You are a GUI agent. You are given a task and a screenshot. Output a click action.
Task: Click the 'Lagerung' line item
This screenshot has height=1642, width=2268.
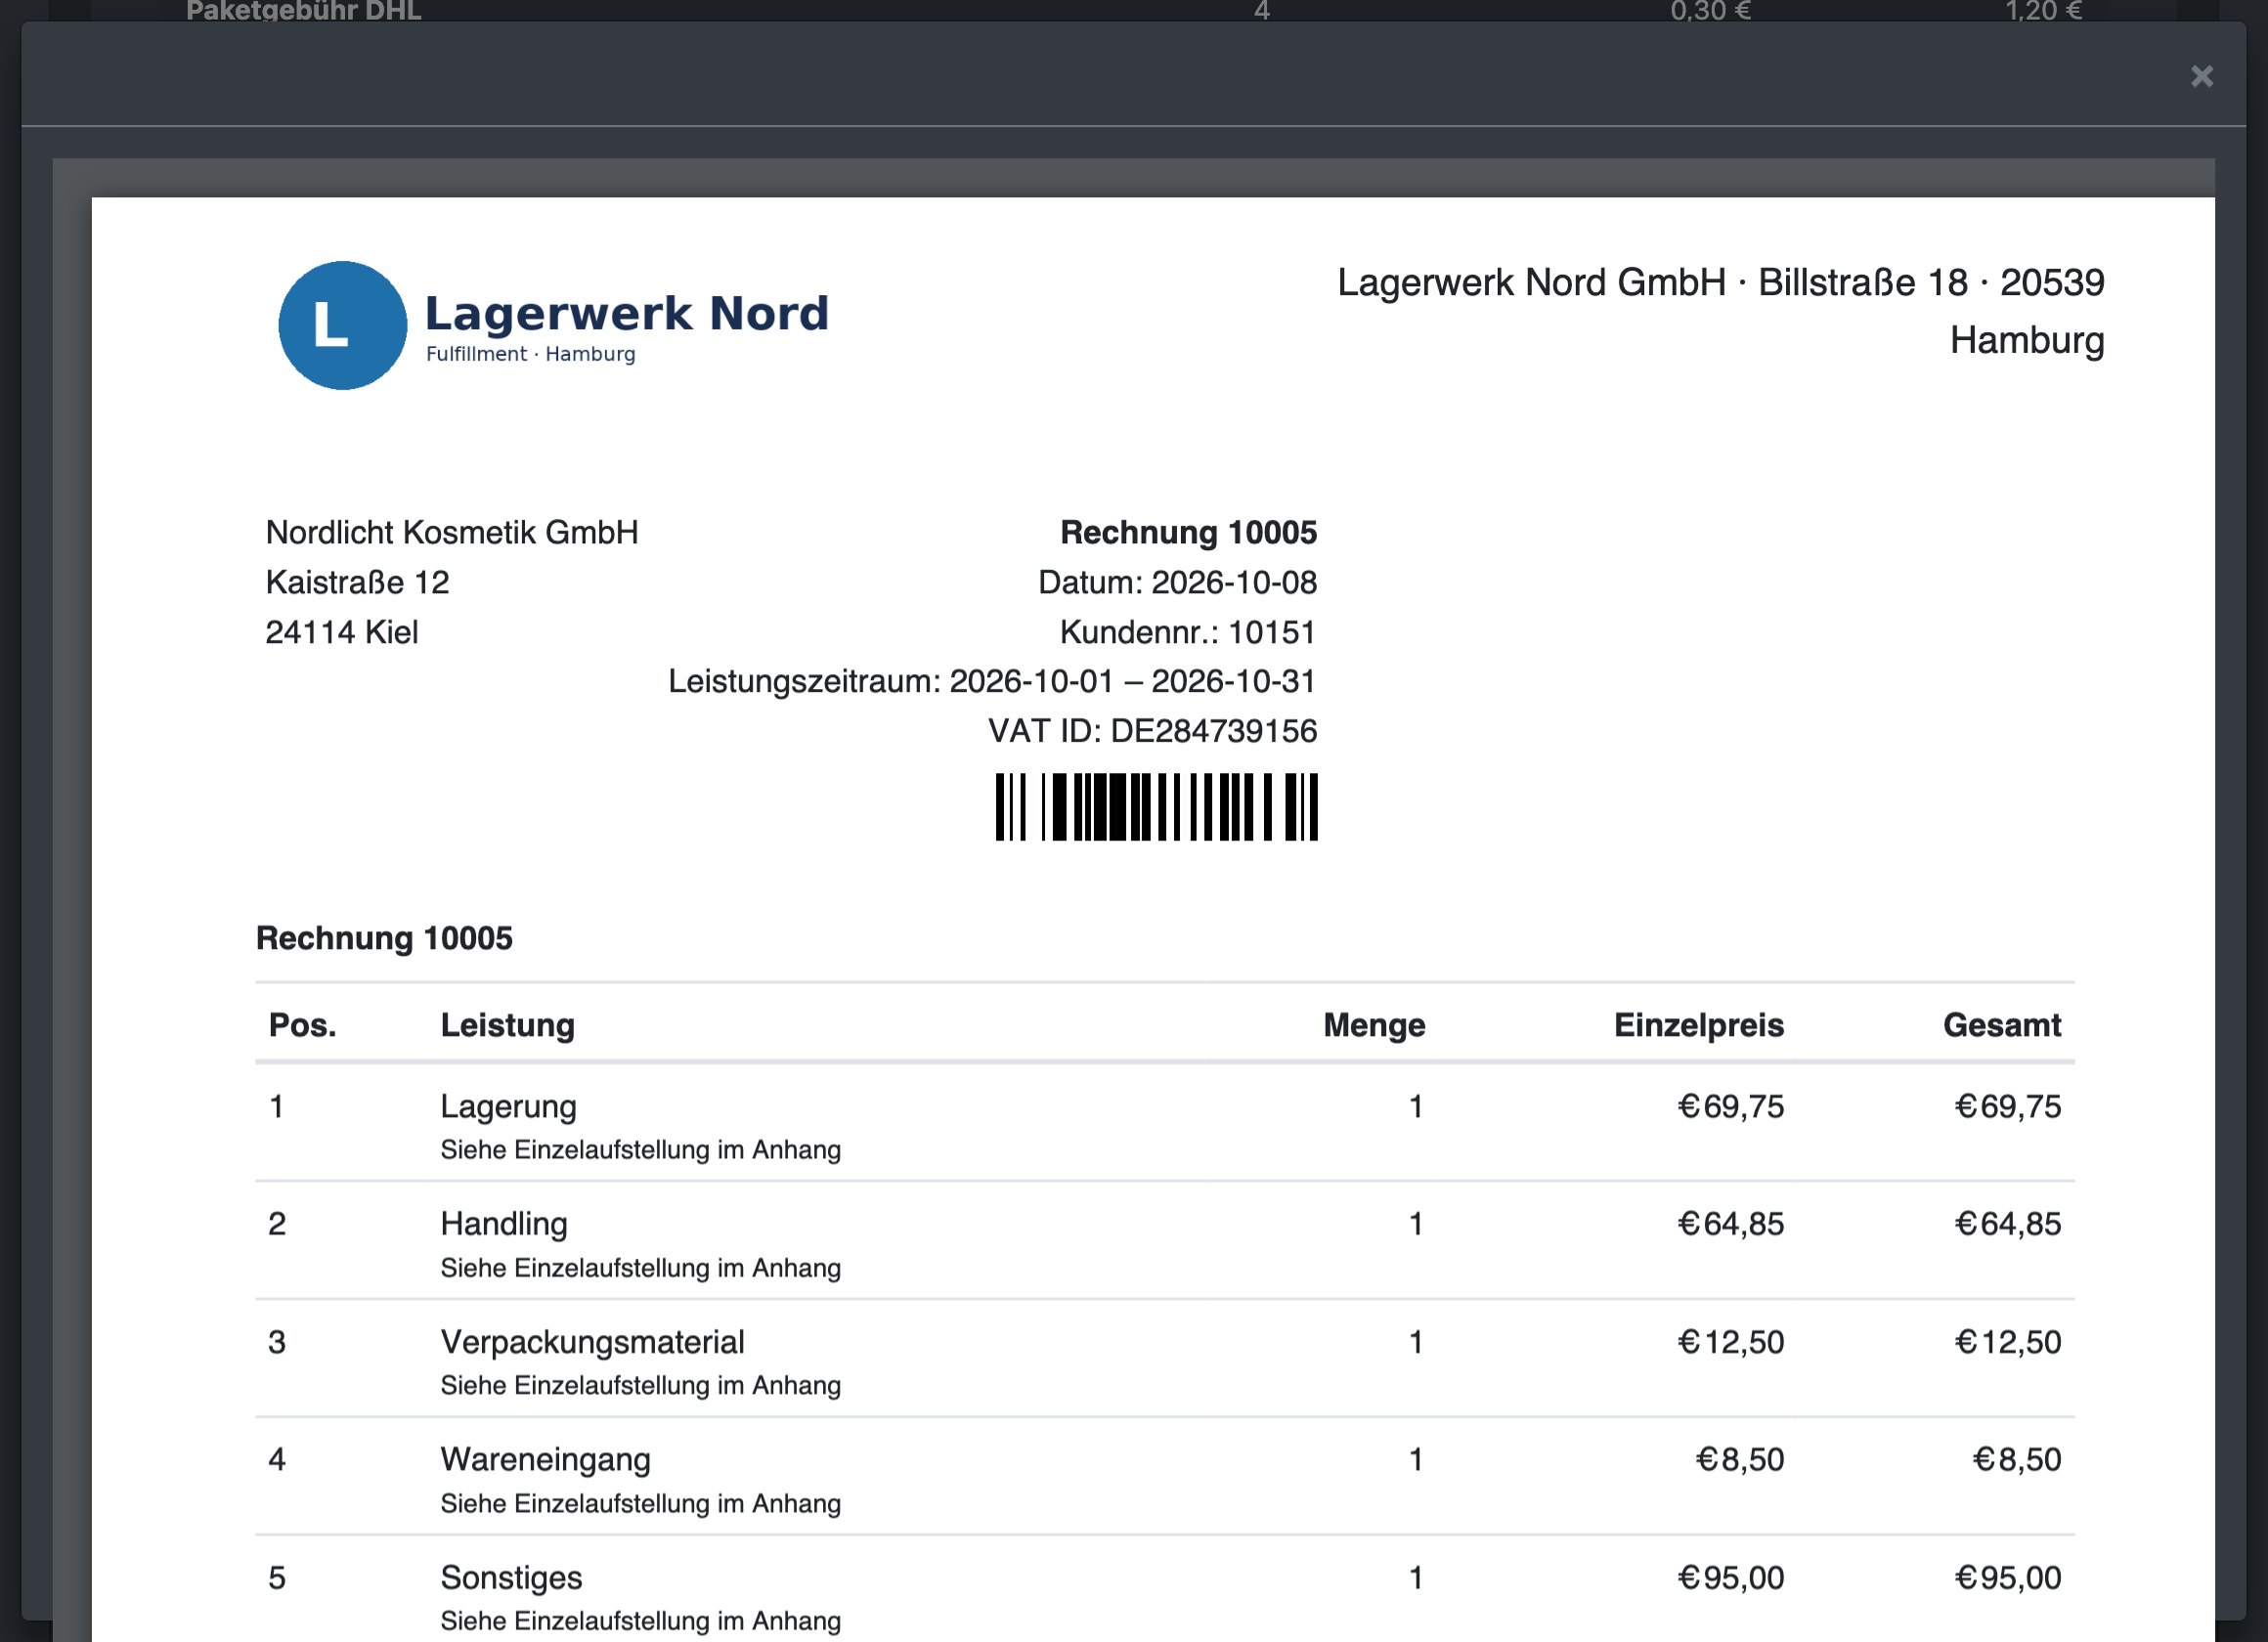coord(508,1106)
